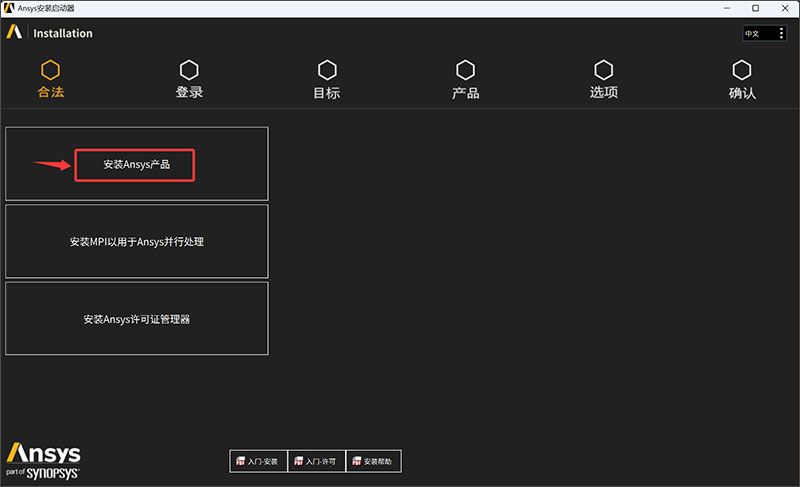Screen dimensions: 800x487
Task: Click the Installation header text
Action: [x=63, y=33]
